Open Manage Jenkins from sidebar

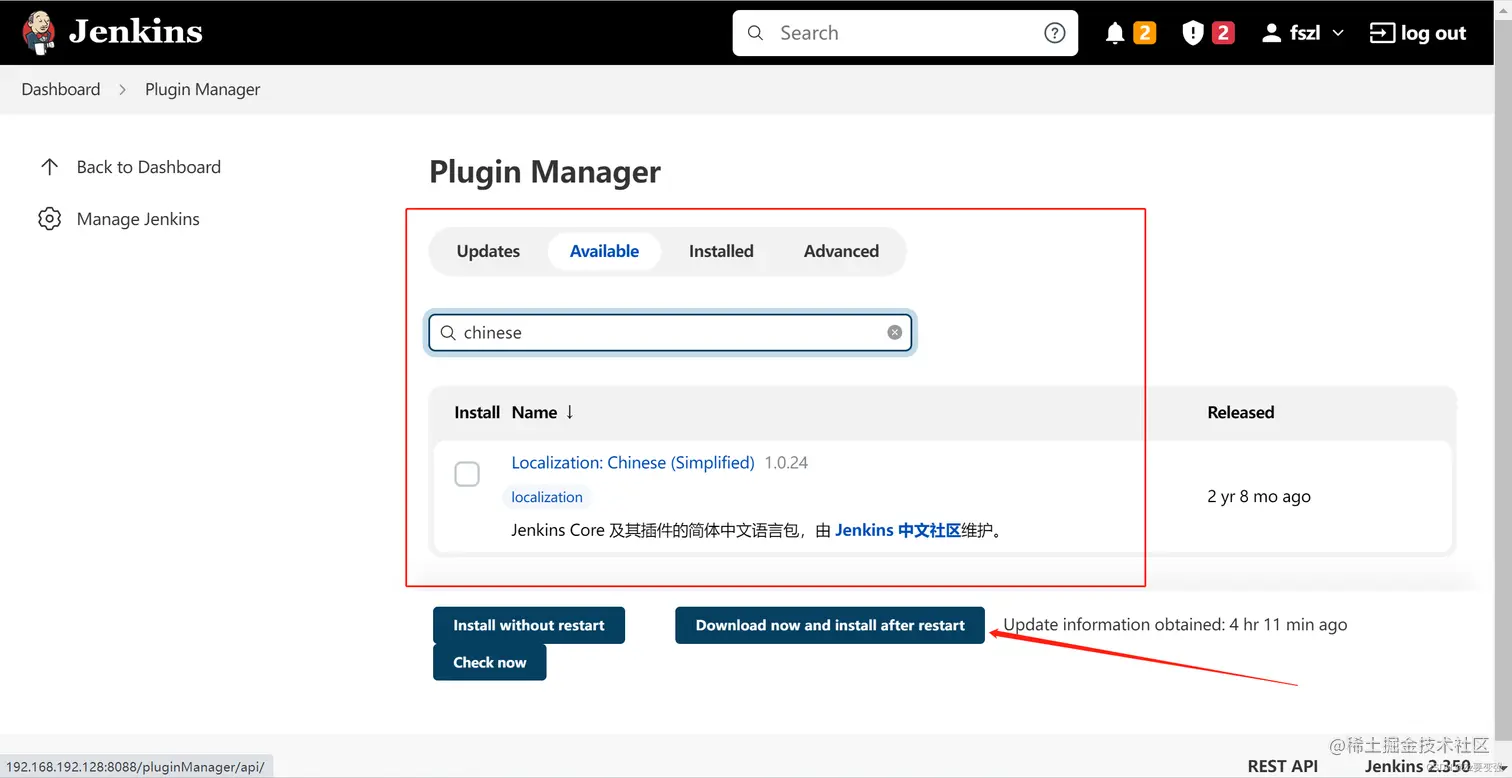tap(138, 219)
